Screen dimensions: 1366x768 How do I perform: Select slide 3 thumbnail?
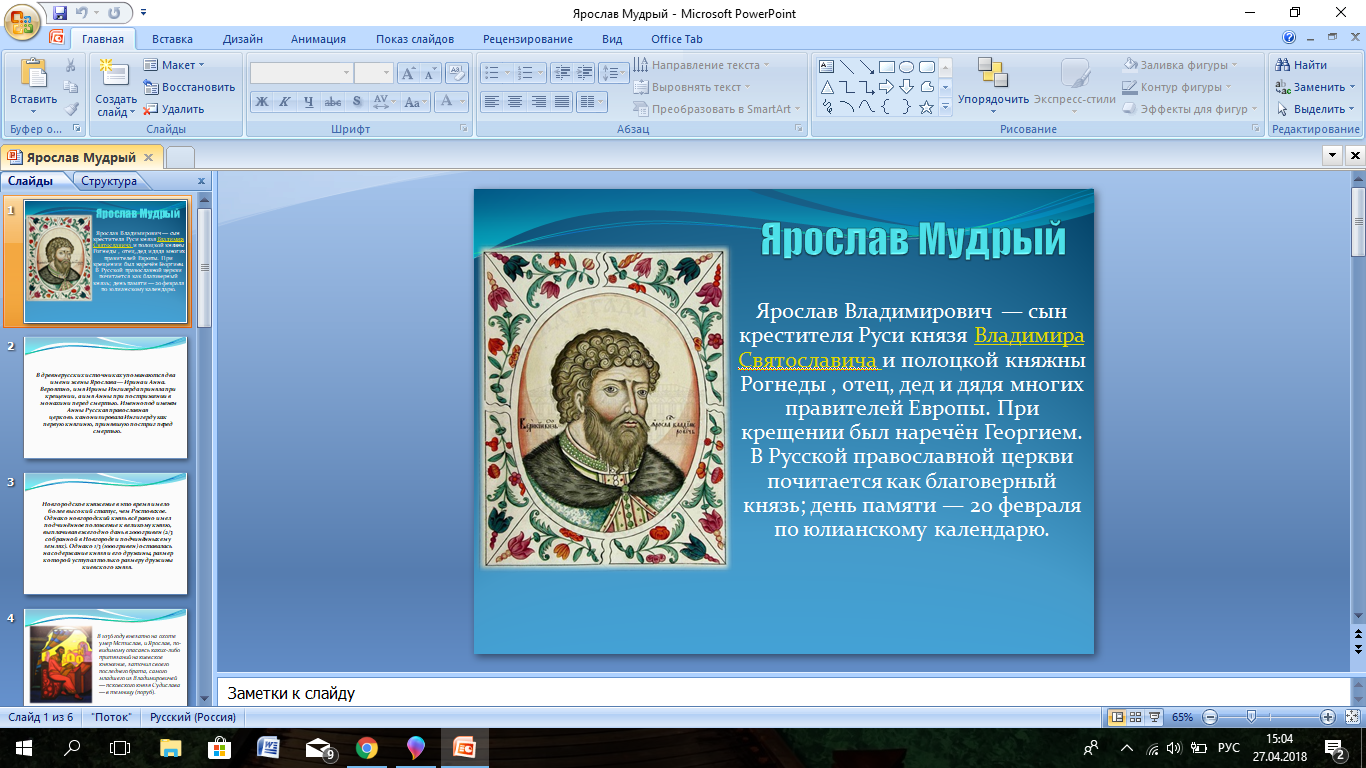pyautogui.click(x=106, y=533)
